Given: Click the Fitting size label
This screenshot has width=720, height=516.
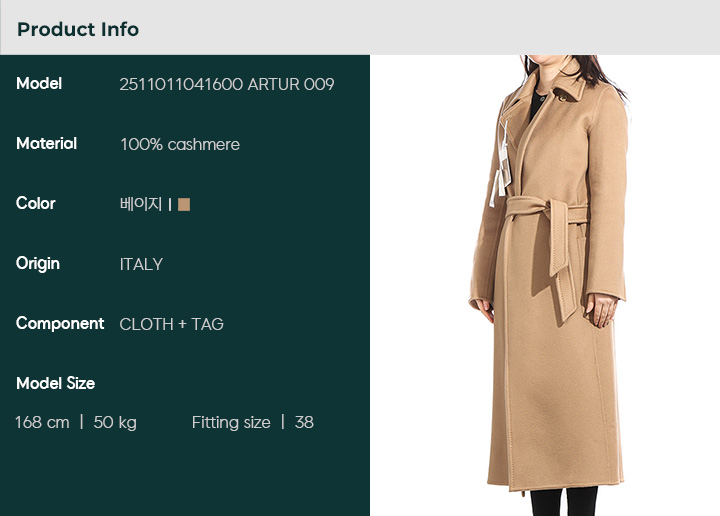Looking at the screenshot, I should click(231, 422).
